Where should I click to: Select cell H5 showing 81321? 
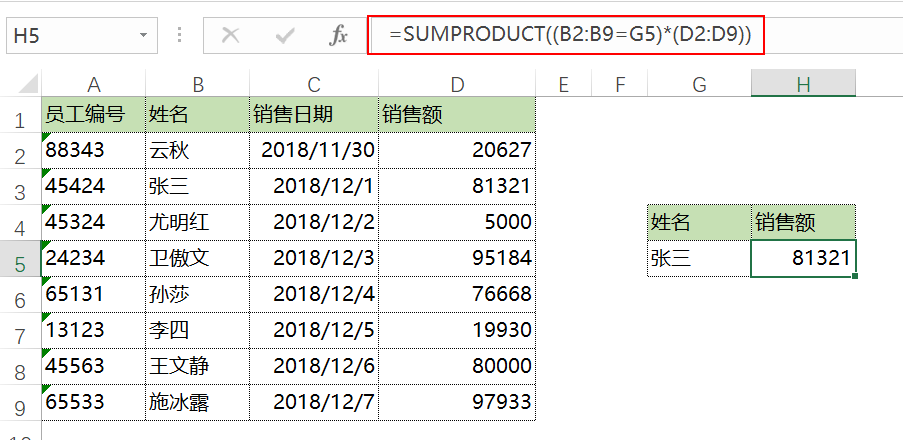tap(803, 259)
